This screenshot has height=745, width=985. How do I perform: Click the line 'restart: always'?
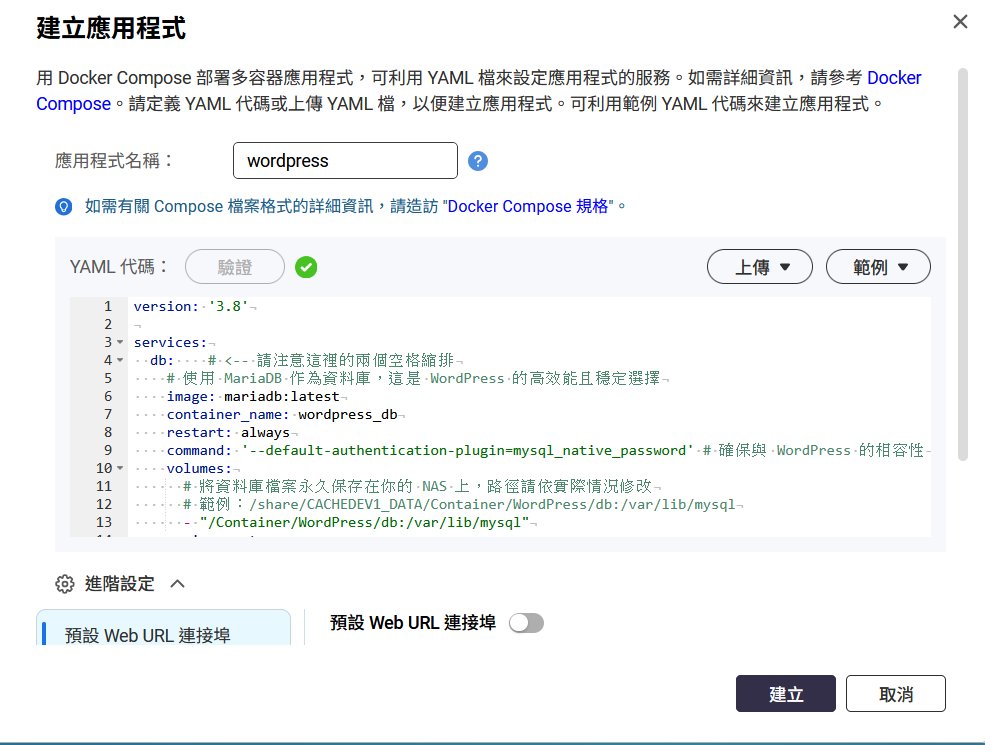click(228, 433)
